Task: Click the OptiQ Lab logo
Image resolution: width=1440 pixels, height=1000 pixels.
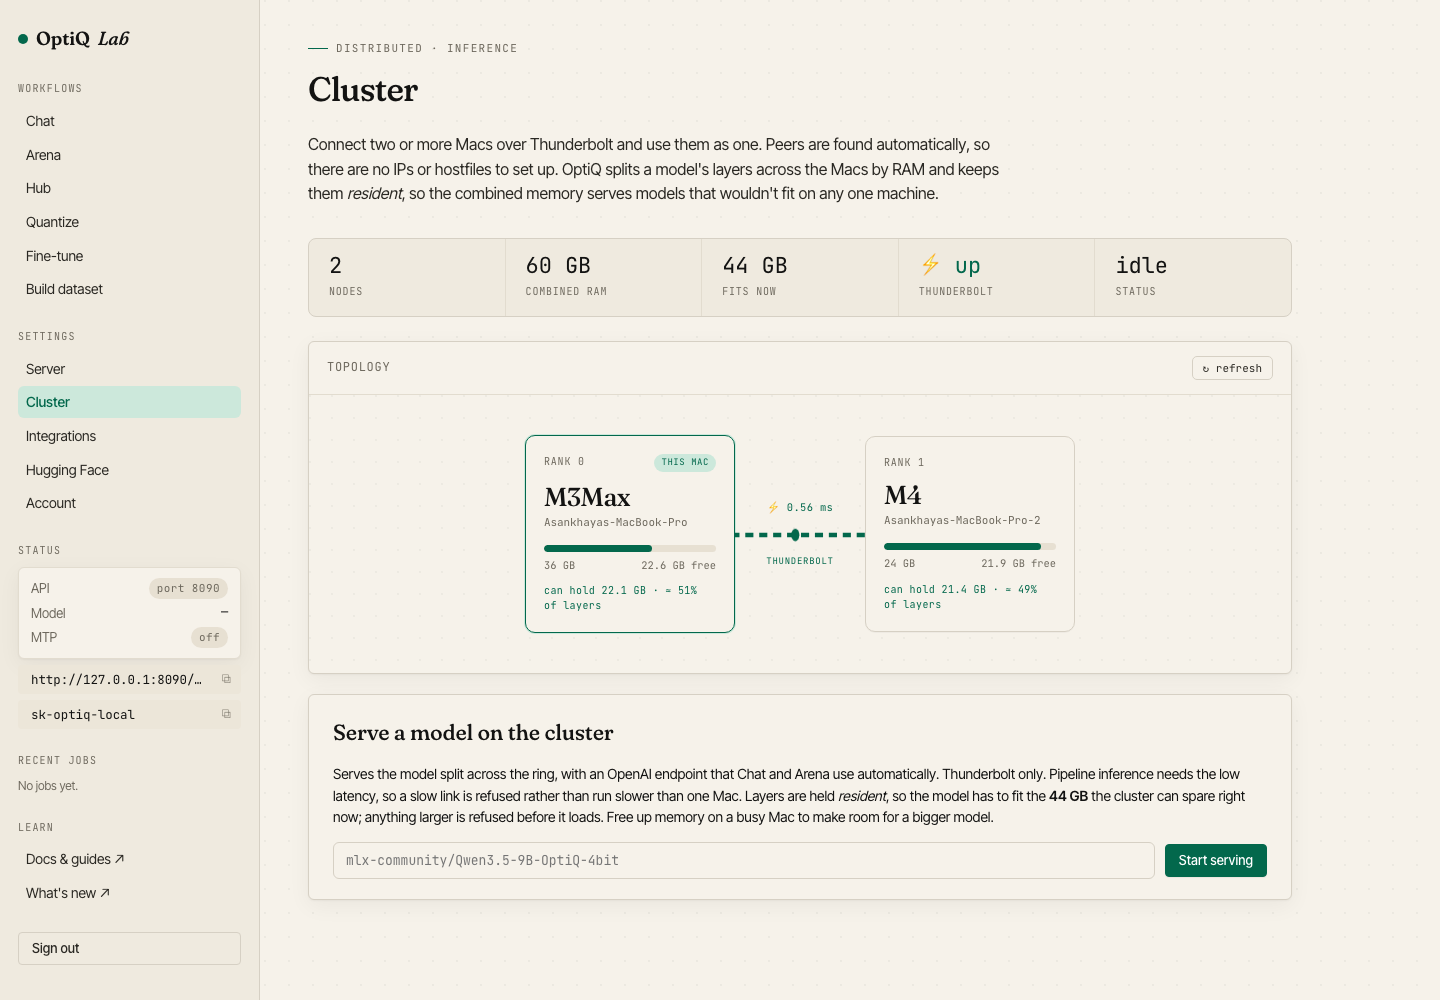Action: (x=74, y=39)
